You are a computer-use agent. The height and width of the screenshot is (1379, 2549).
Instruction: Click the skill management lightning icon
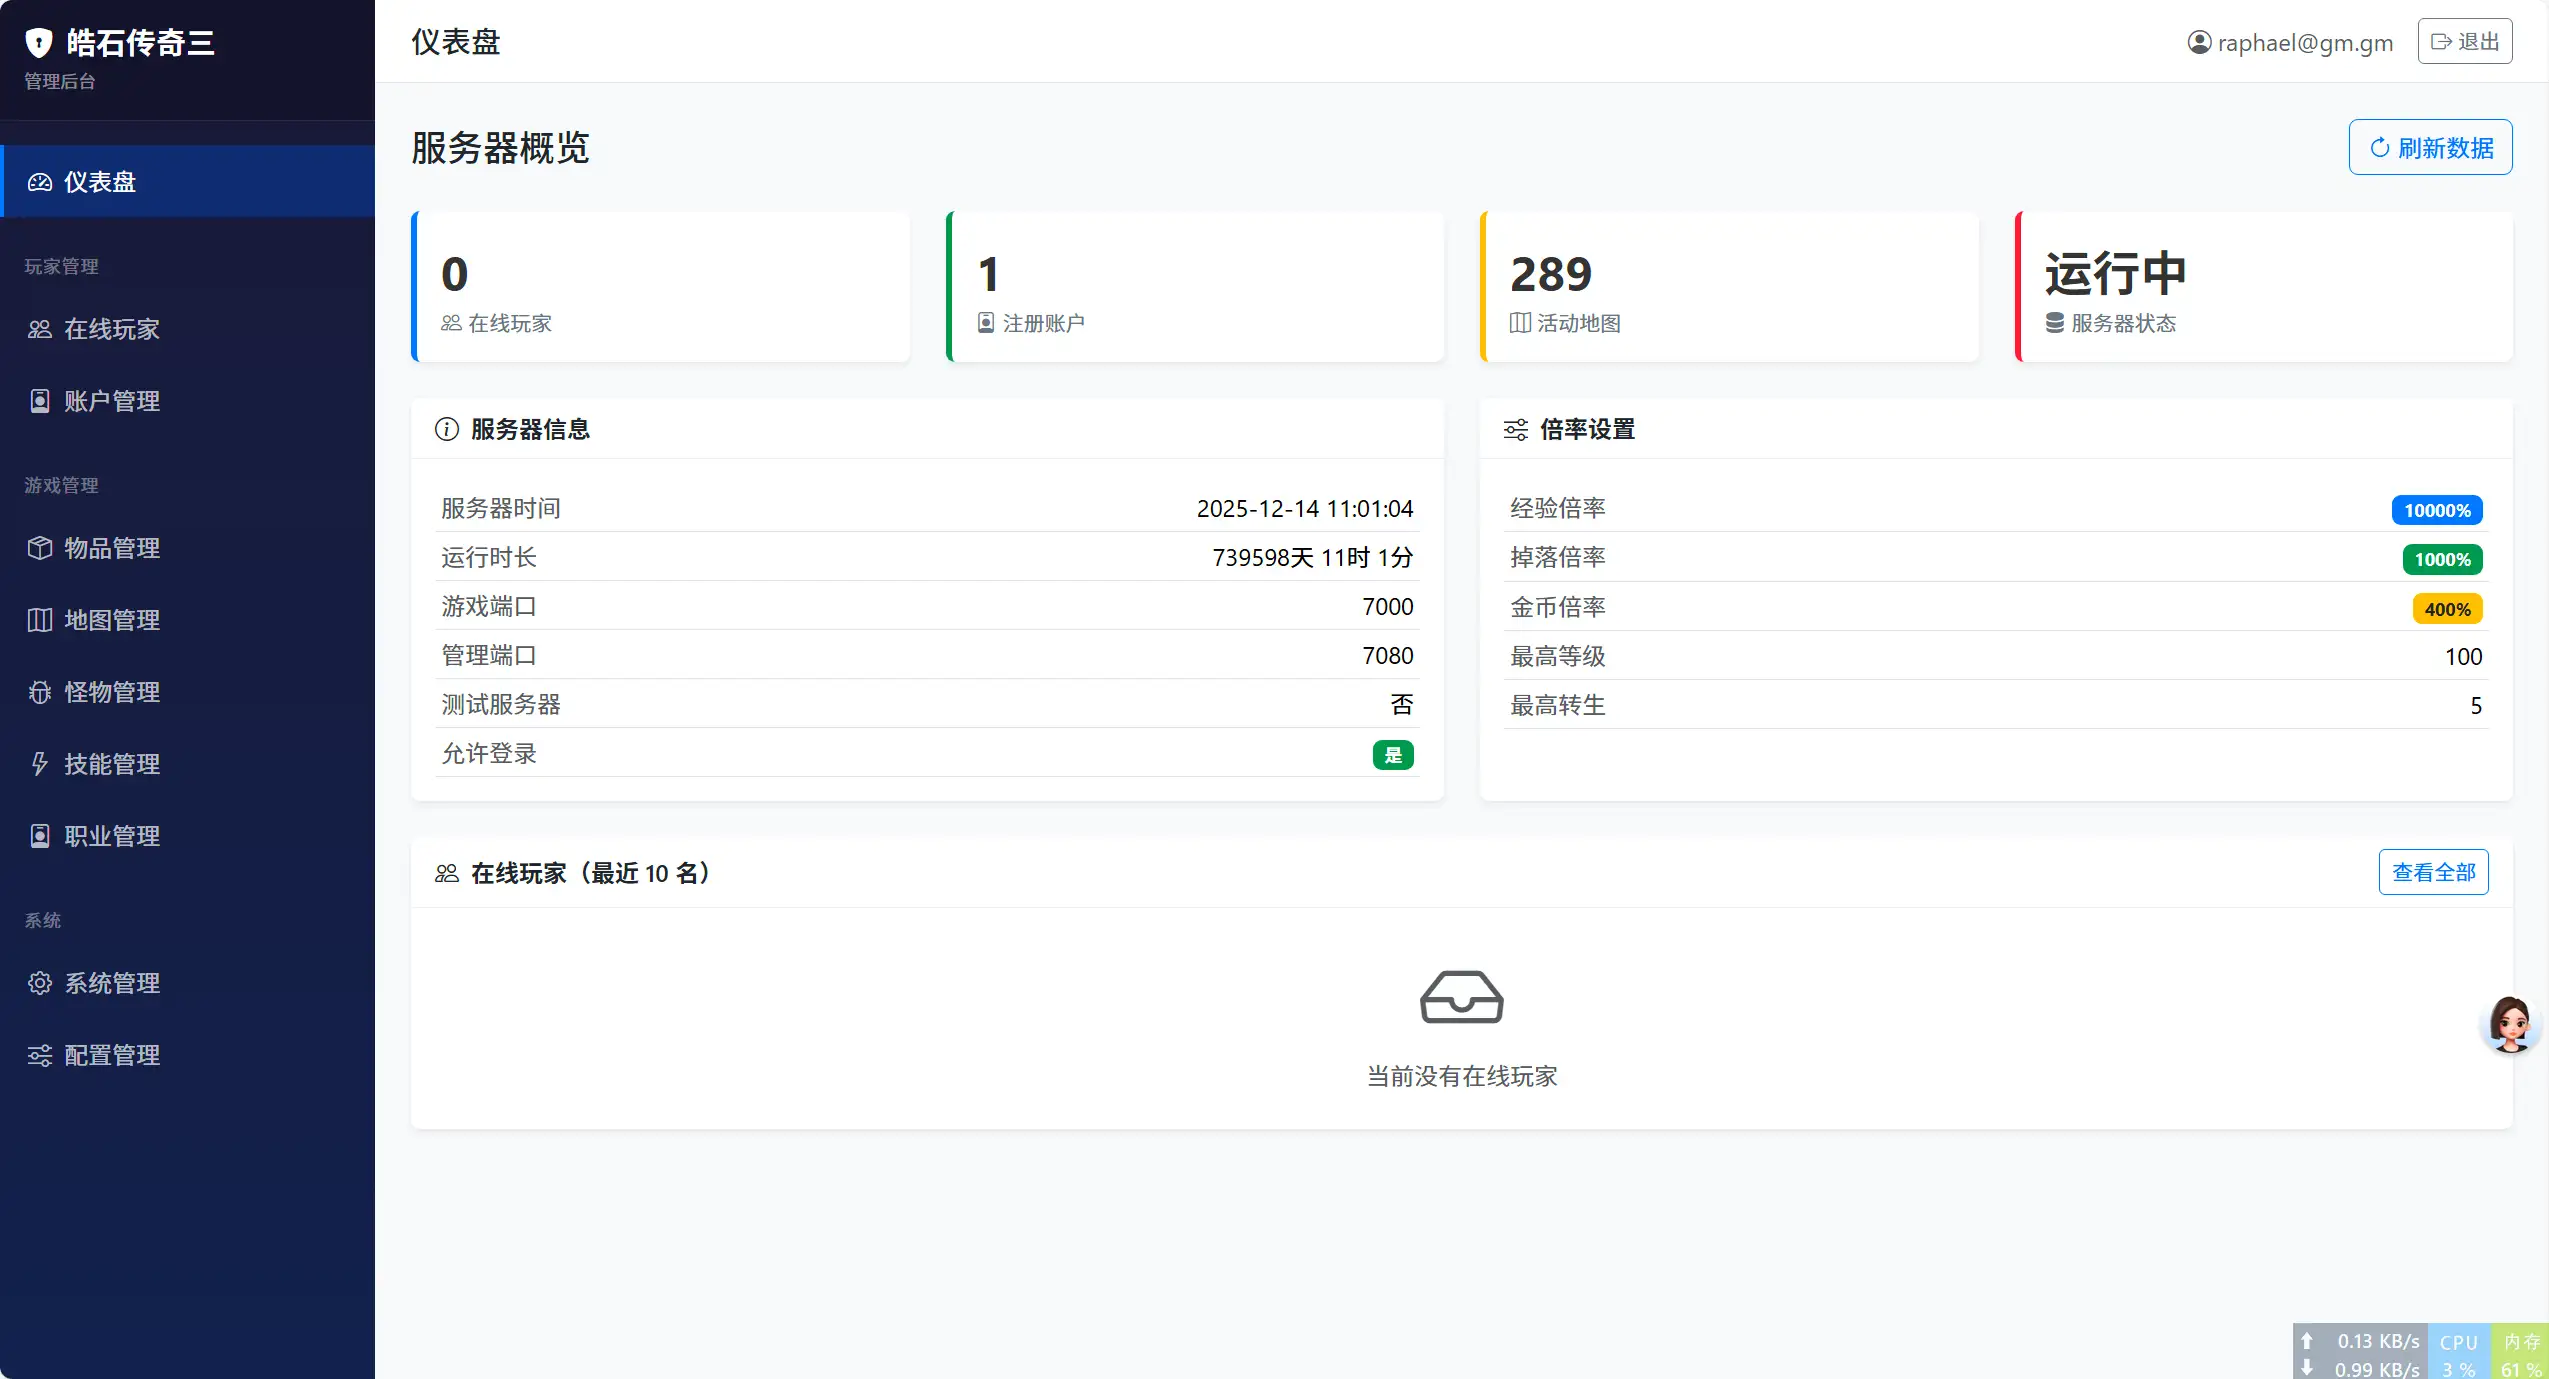tap(40, 764)
